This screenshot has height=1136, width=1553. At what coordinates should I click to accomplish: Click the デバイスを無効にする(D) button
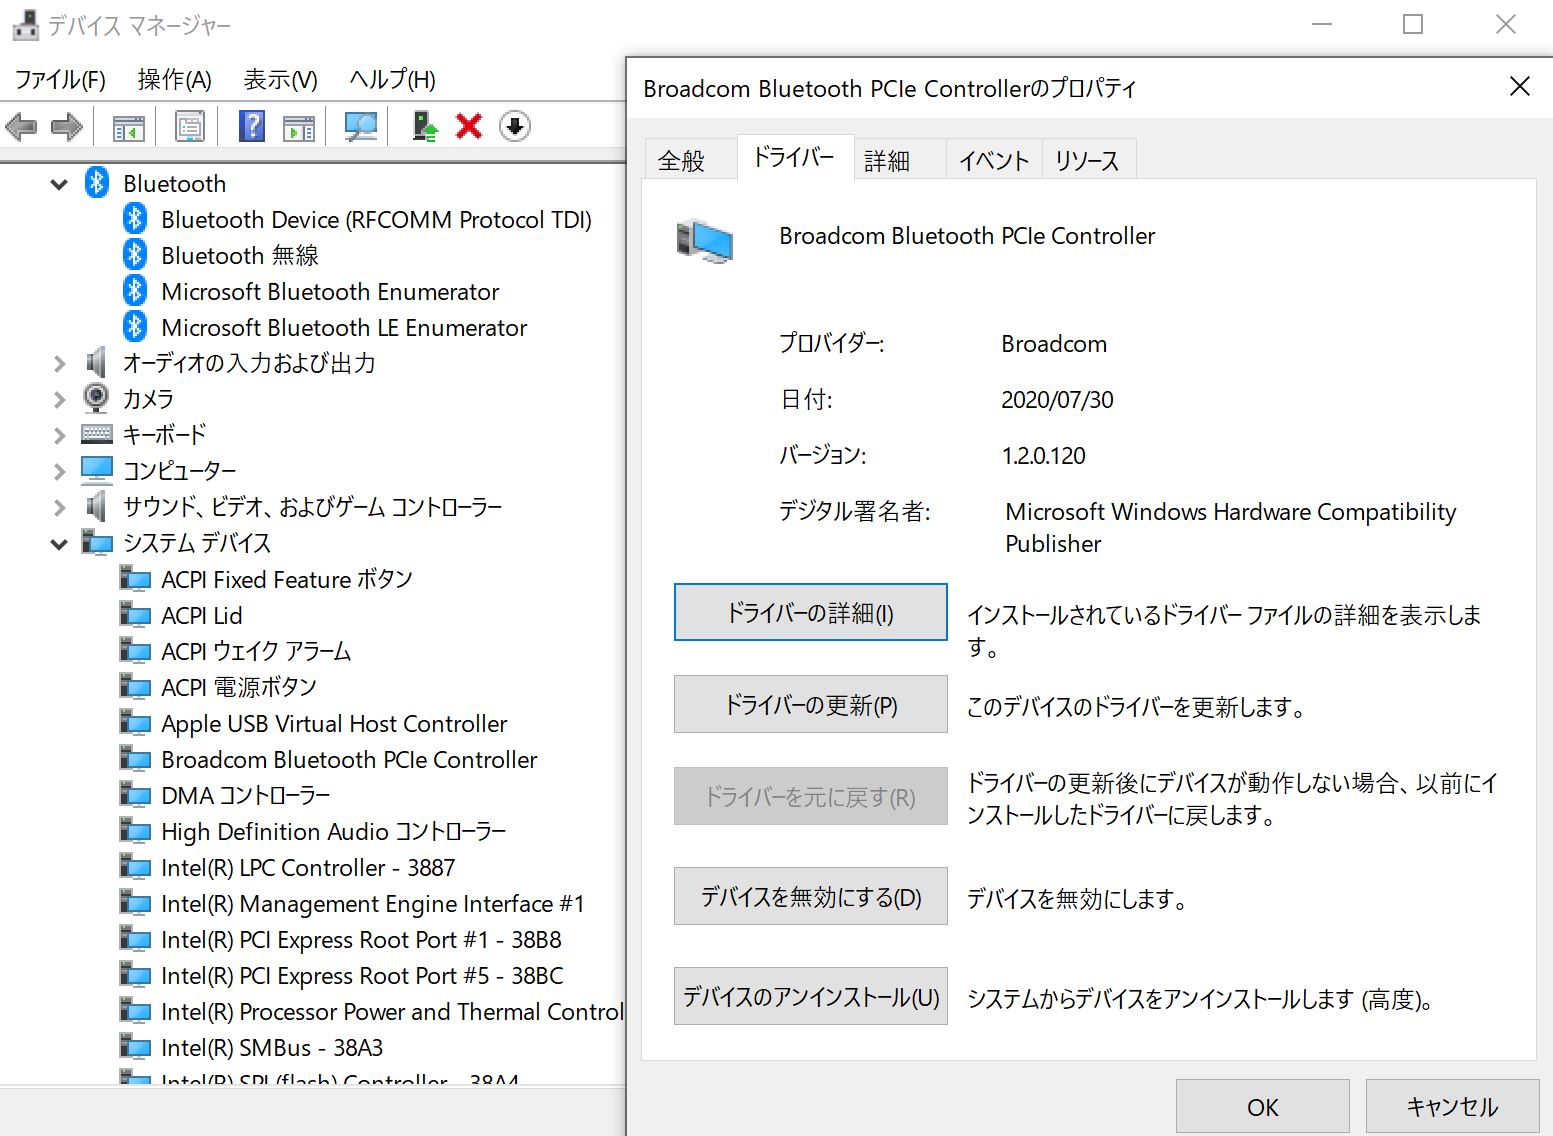pos(811,896)
